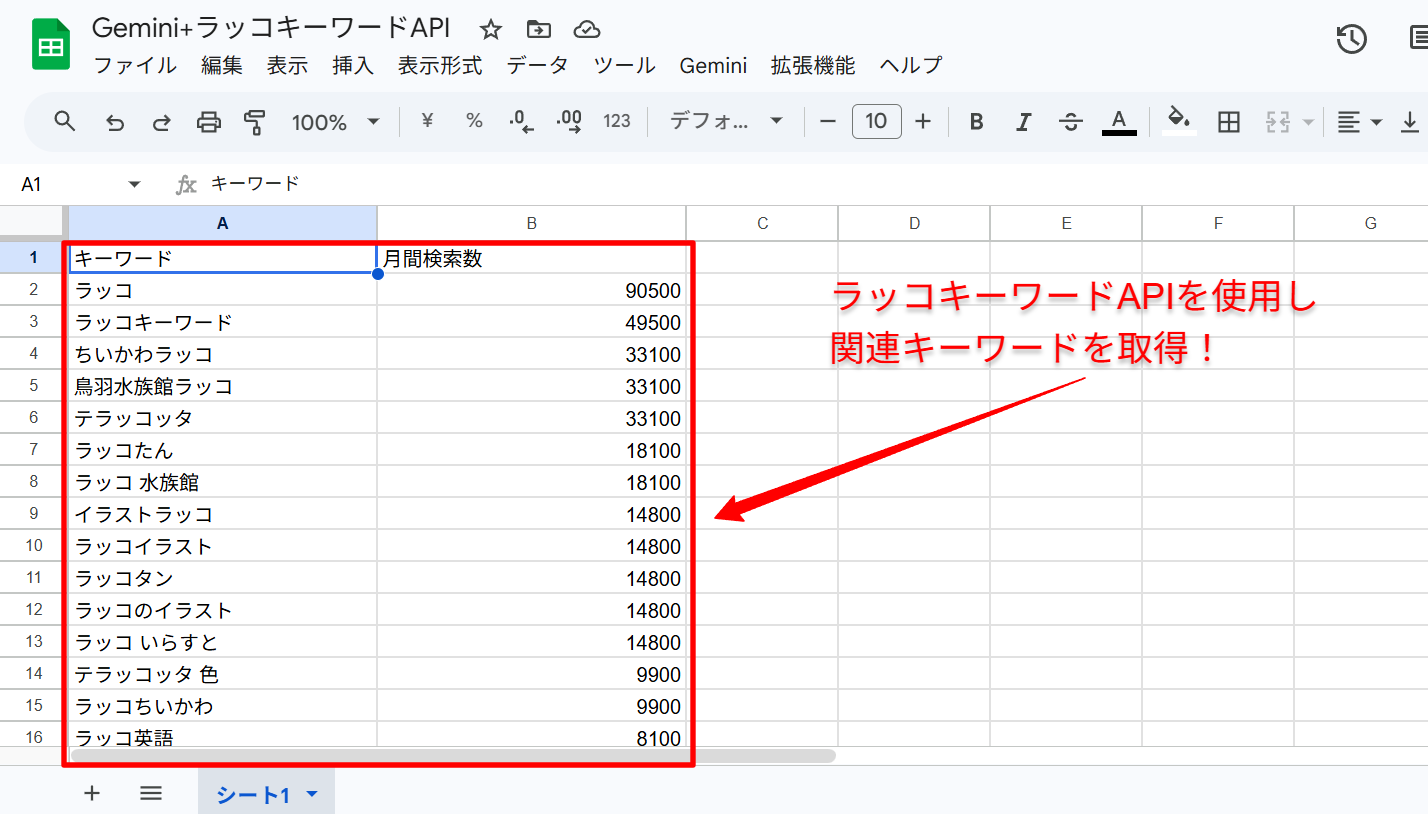
Task: Click the formula bar content
Action: (x=255, y=184)
